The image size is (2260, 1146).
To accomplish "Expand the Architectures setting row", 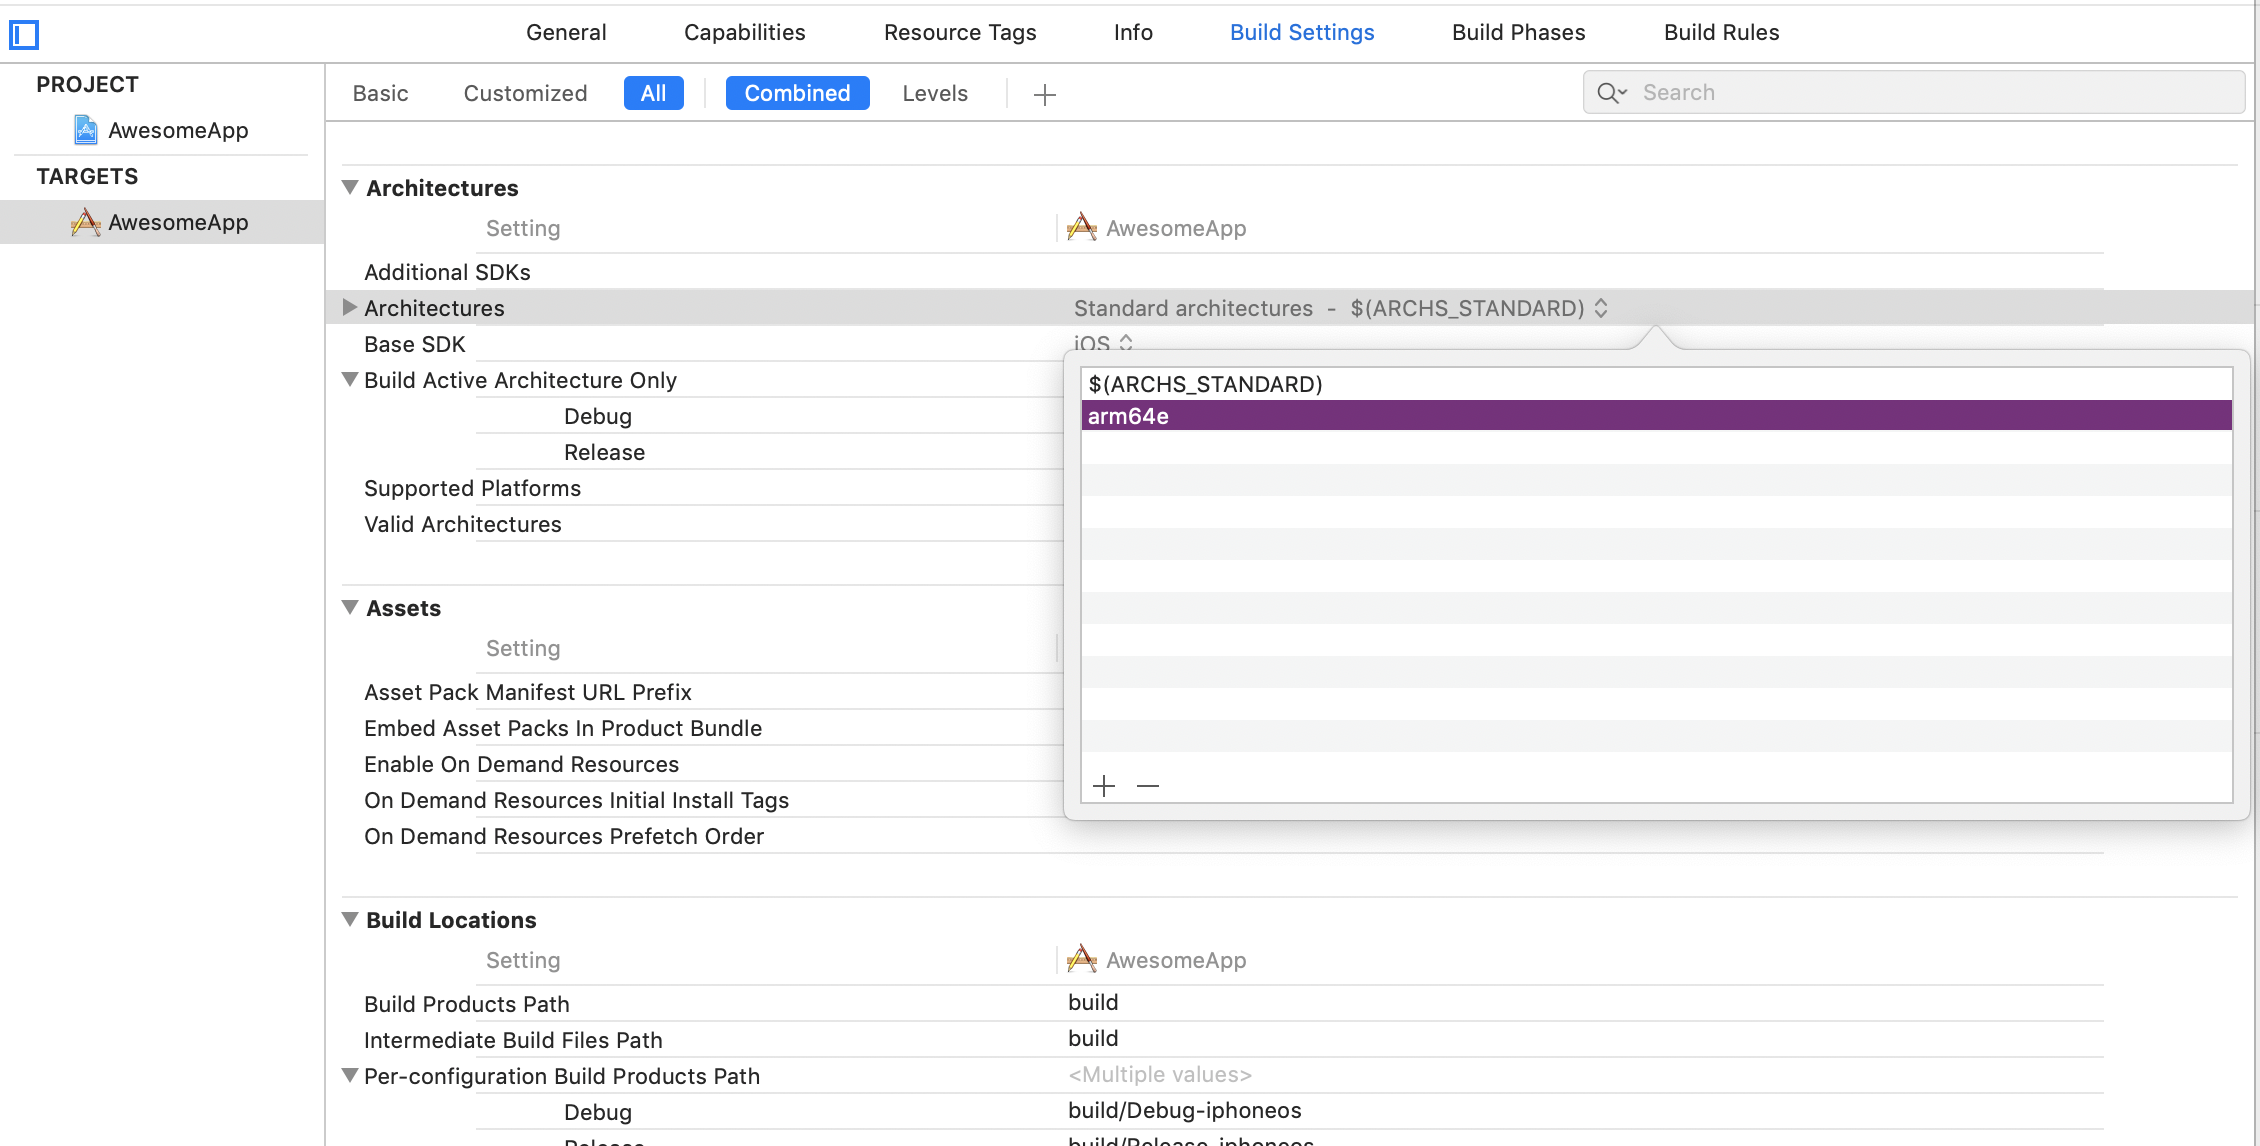I will tap(350, 308).
